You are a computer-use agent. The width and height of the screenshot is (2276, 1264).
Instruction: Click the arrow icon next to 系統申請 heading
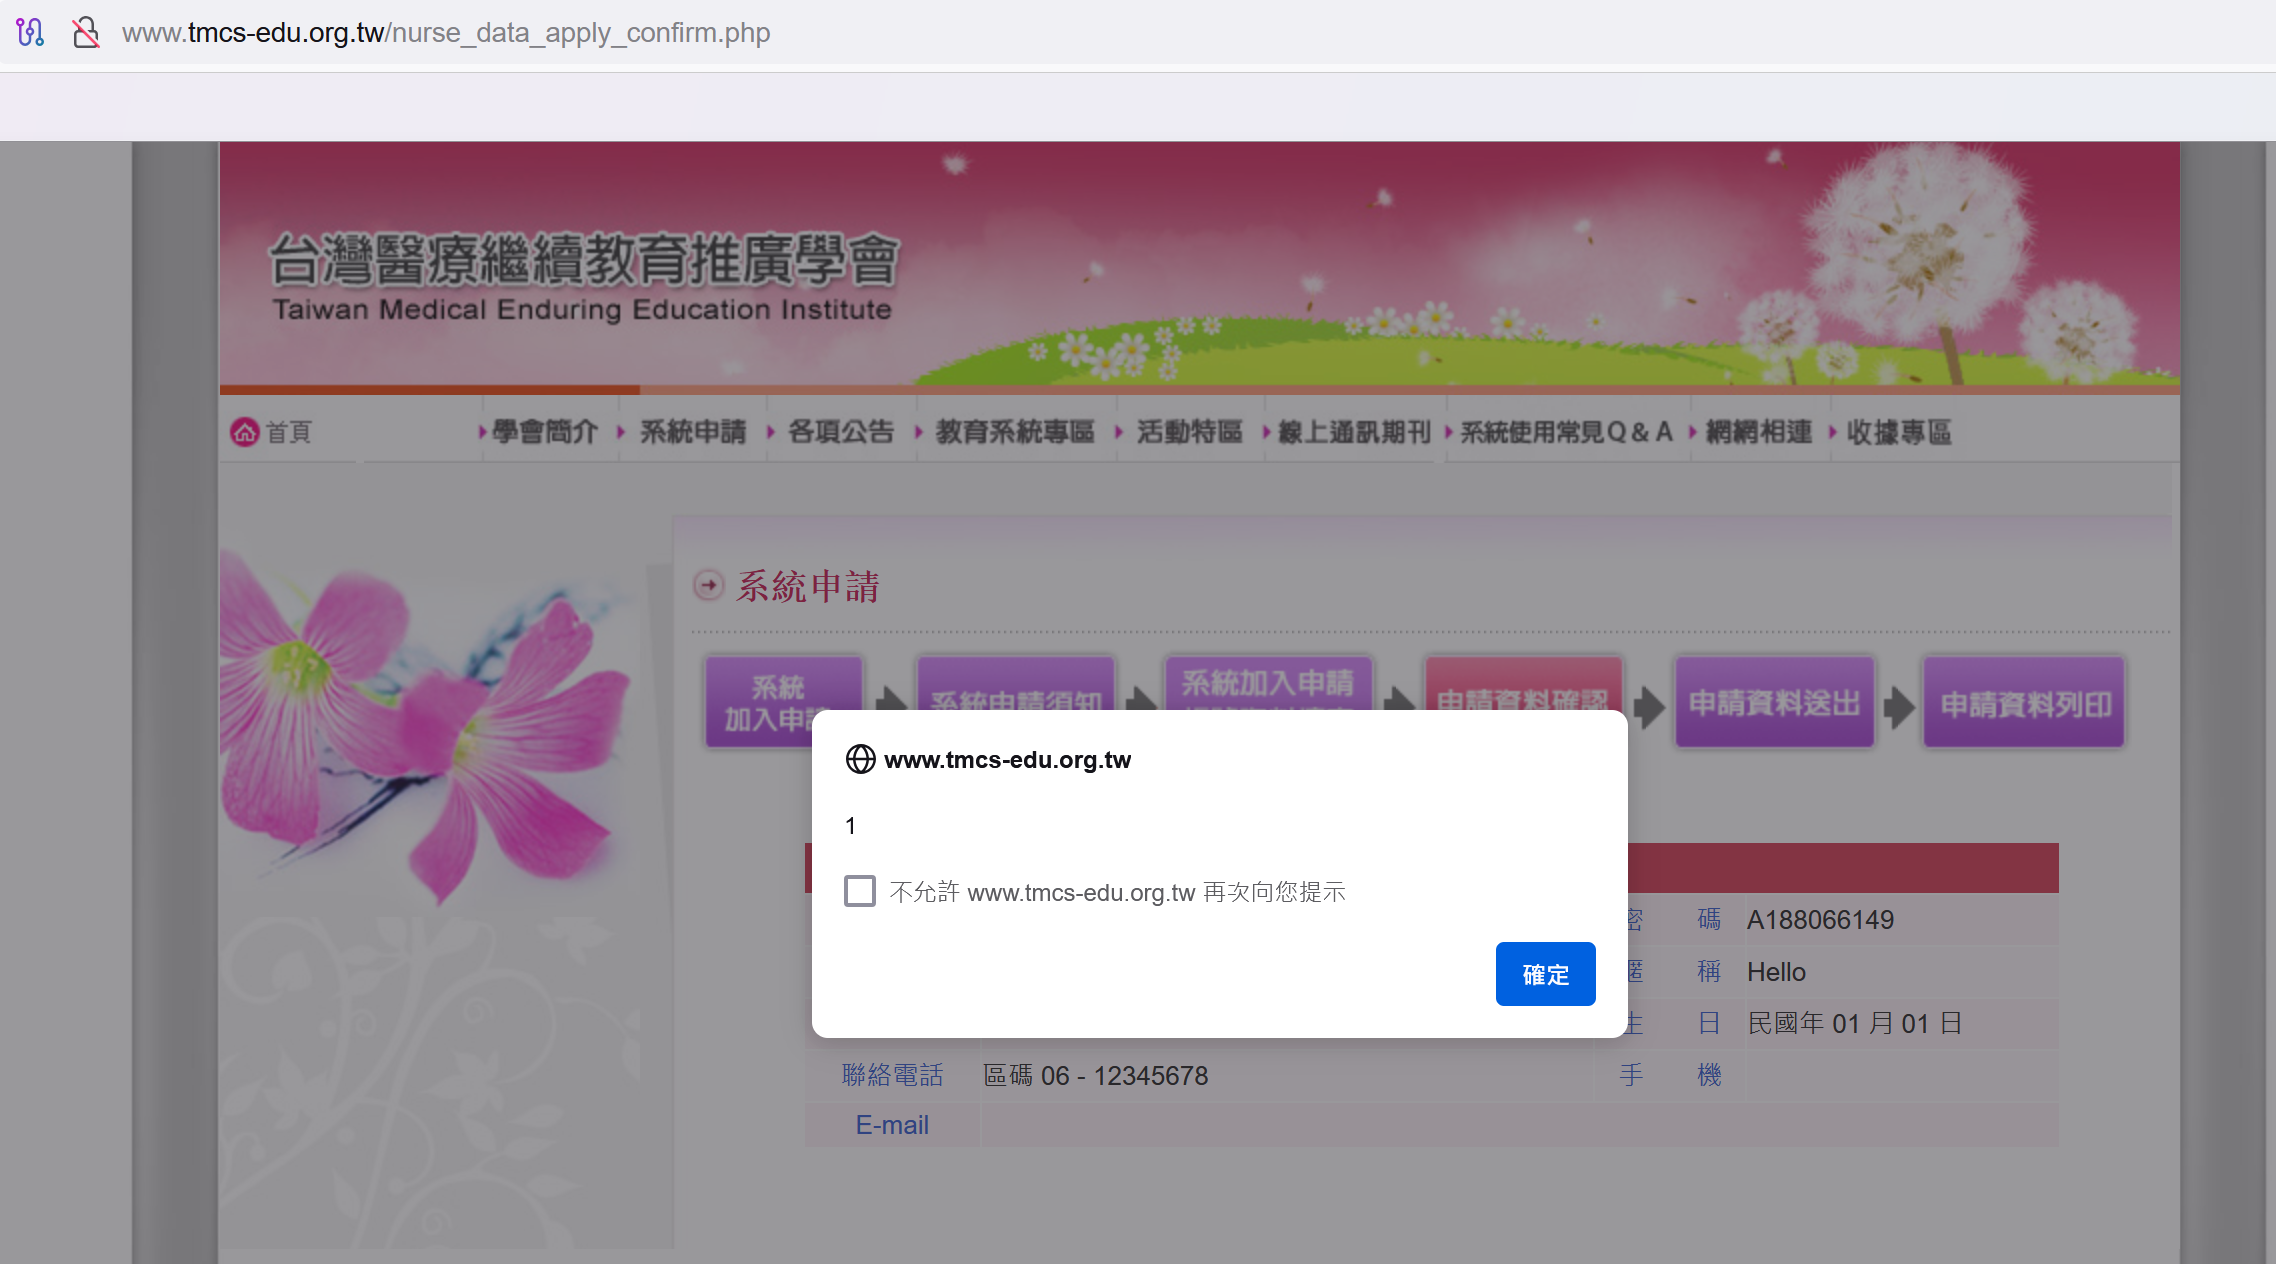tap(708, 585)
